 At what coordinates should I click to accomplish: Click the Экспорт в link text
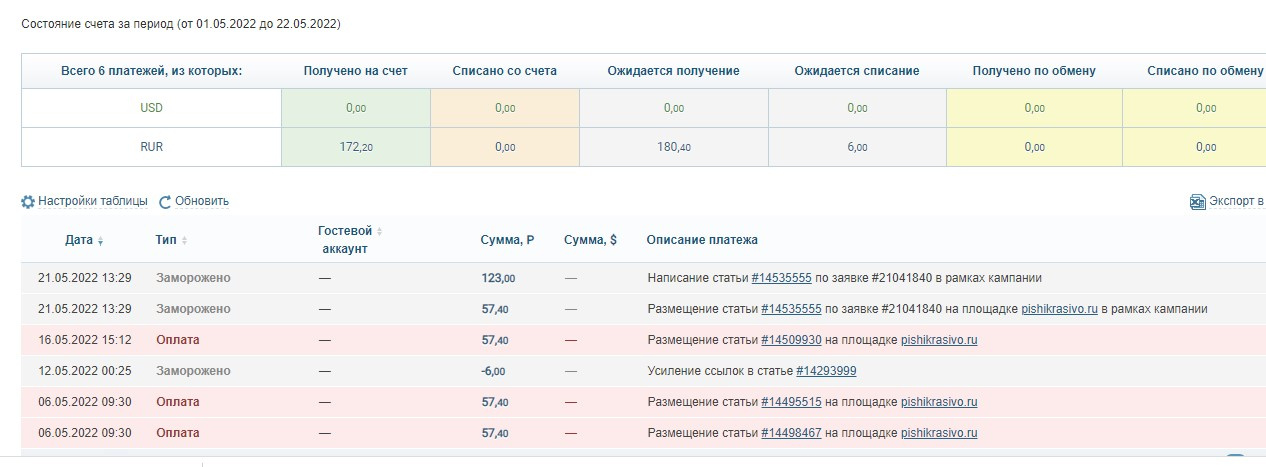tap(1236, 201)
